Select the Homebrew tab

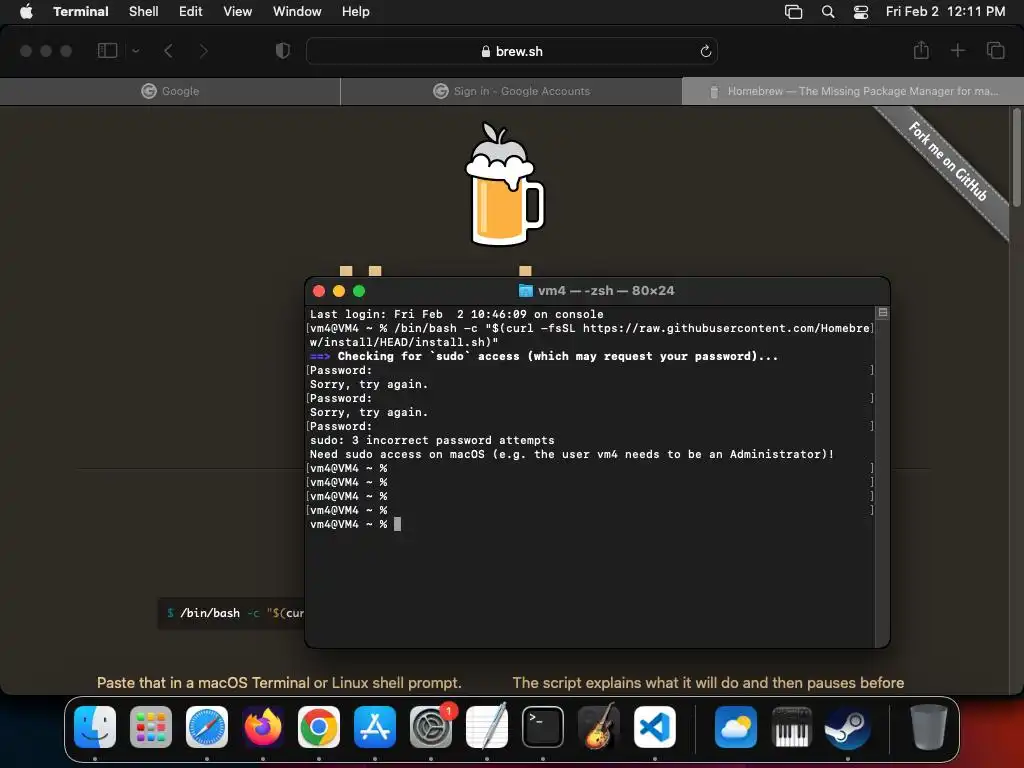tap(852, 91)
